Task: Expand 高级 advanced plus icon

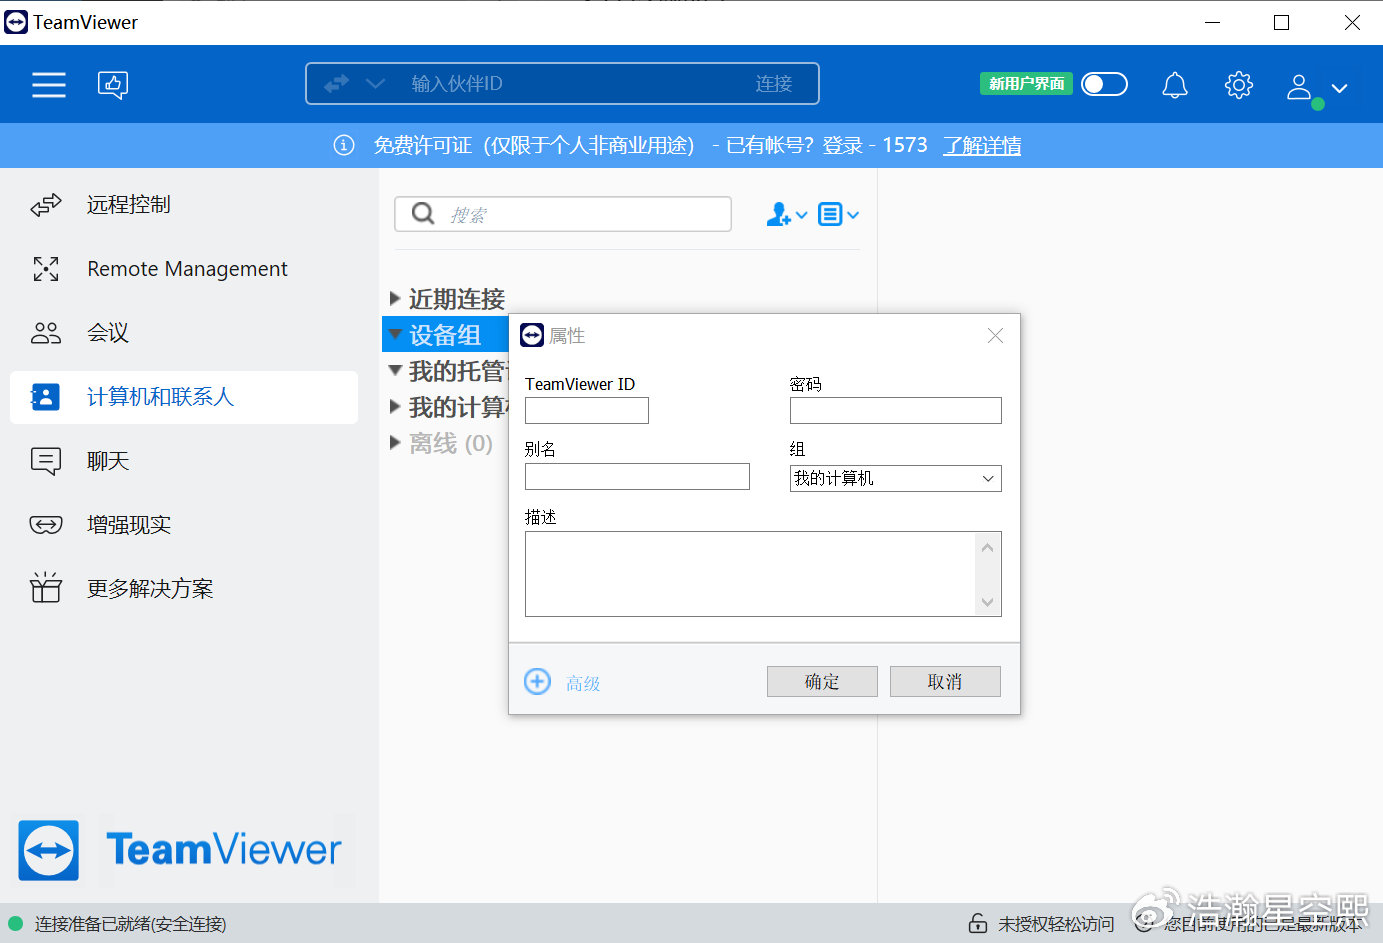Action: 537,681
